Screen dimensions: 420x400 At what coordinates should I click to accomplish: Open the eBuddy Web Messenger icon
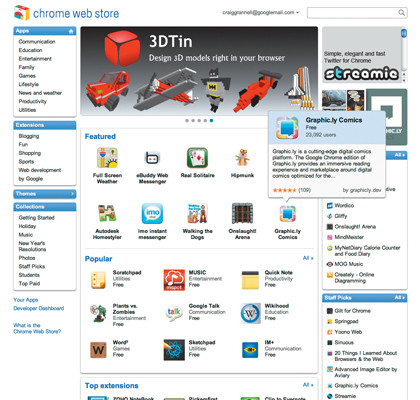[x=152, y=158]
